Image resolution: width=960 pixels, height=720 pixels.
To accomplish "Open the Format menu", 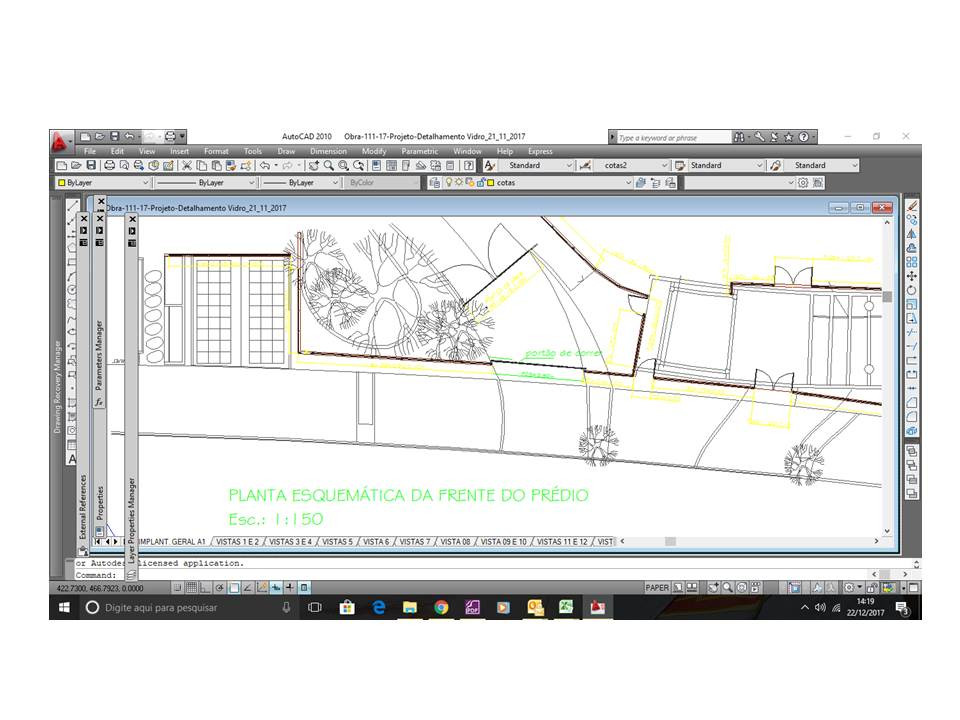I will pos(216,151).
